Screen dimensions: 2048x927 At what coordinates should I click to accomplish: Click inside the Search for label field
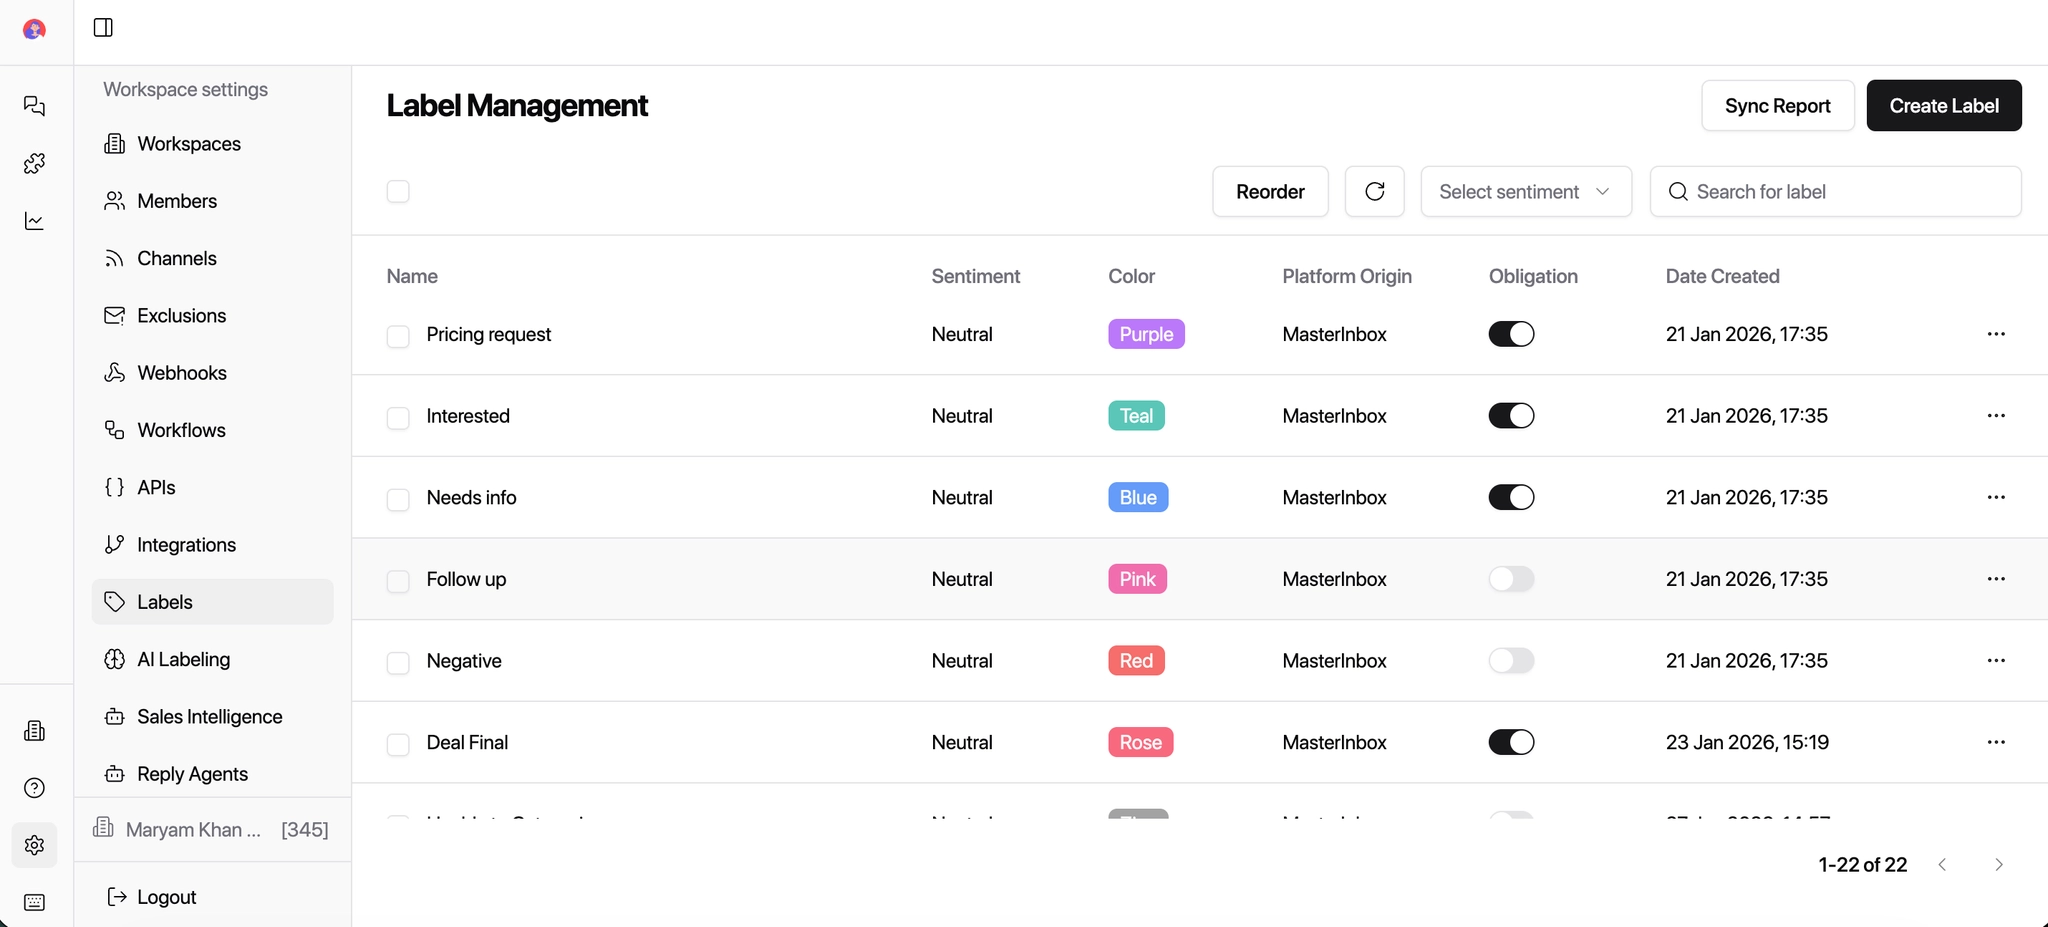tap(1837, 191)
